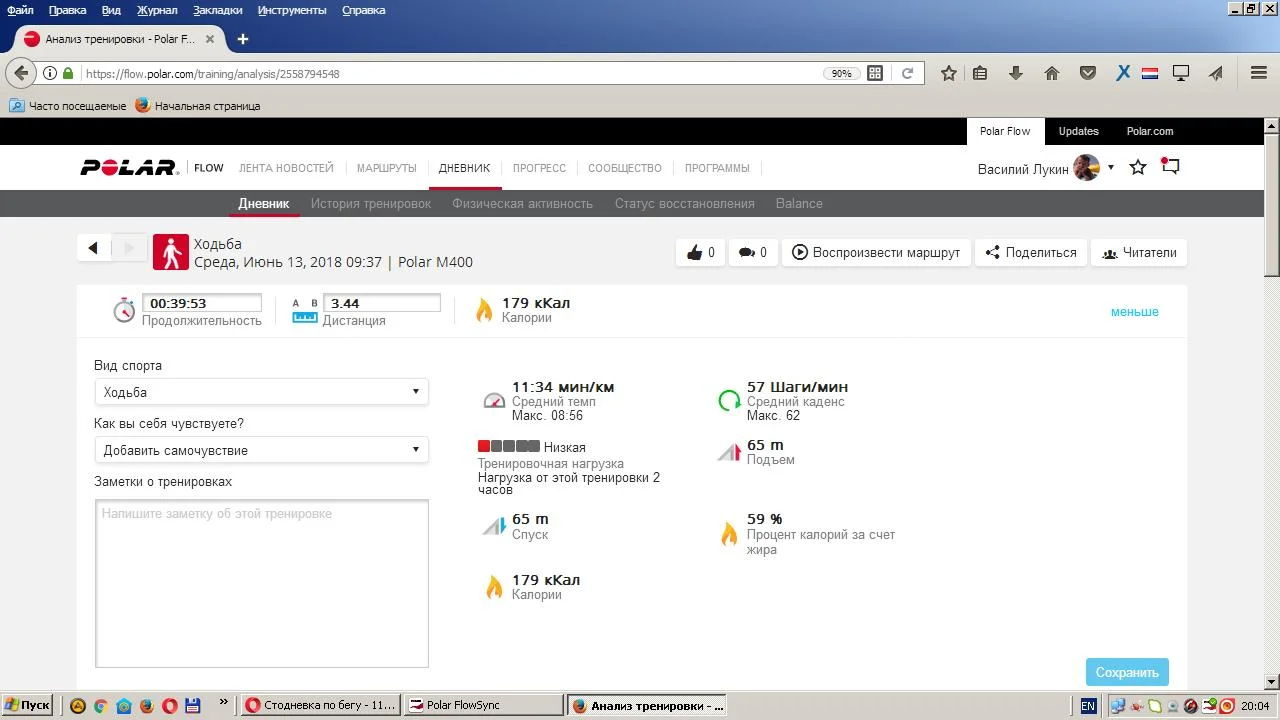Open the Firefox hamburger menu
Screen dimensions: 1280x720
click(1259, 73)
